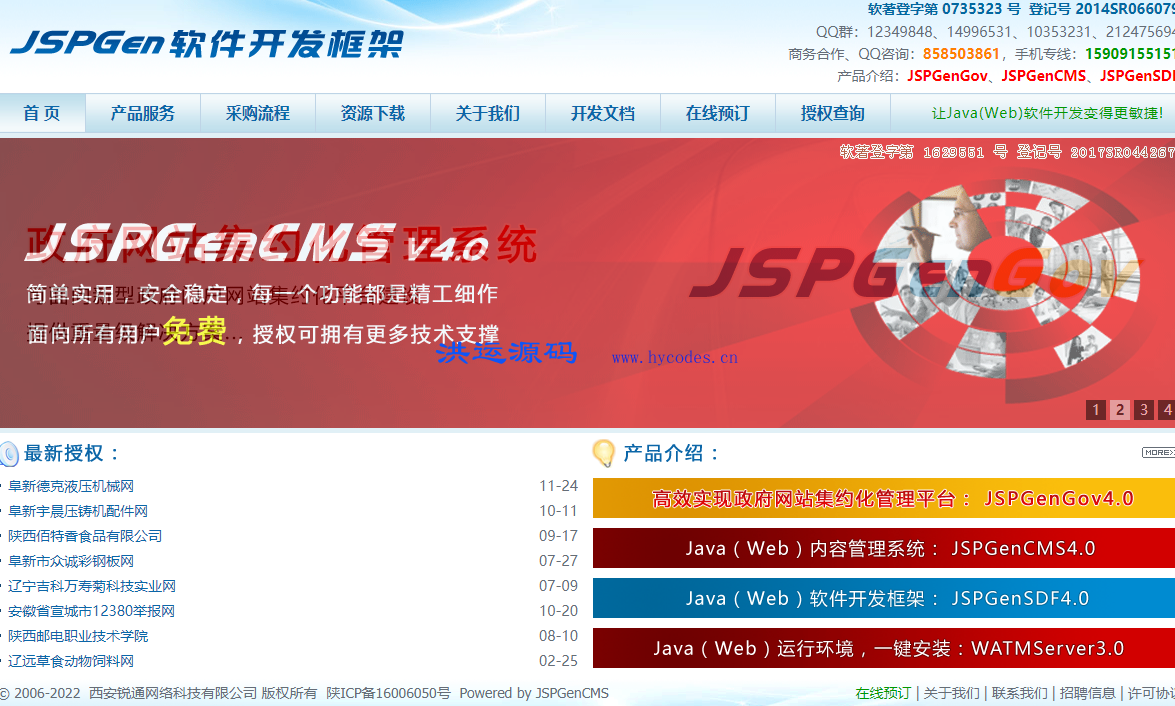Click the MORE button beside 产品介绍
1175x706 pixels.
coord(1159,452)
